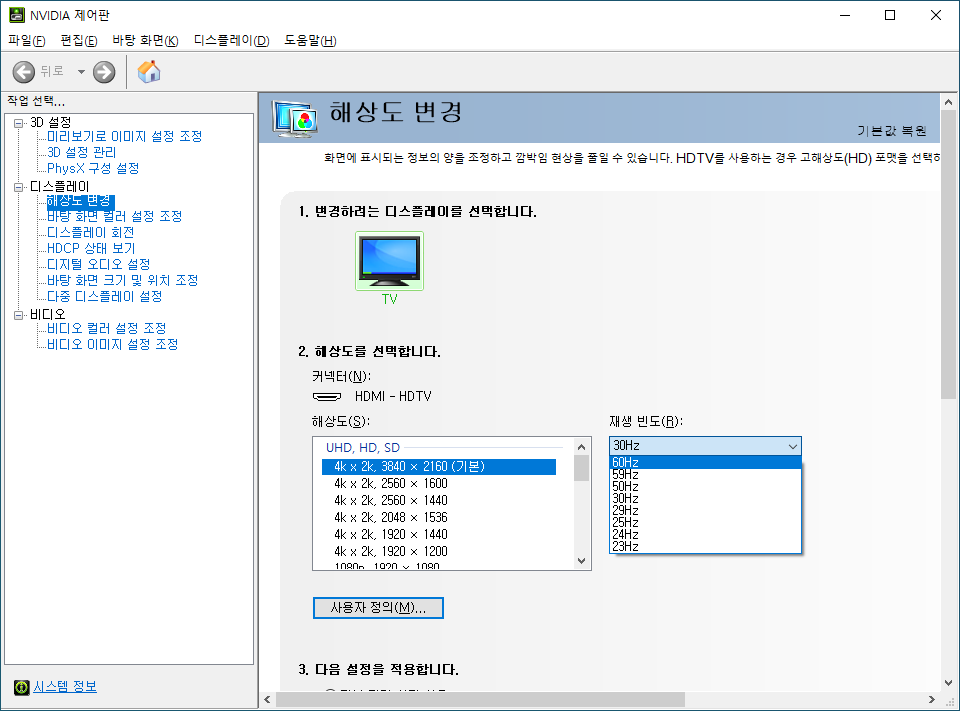Click main panel scroll down arrow
This screenshot has height=711, width=960.
[948, 682]
